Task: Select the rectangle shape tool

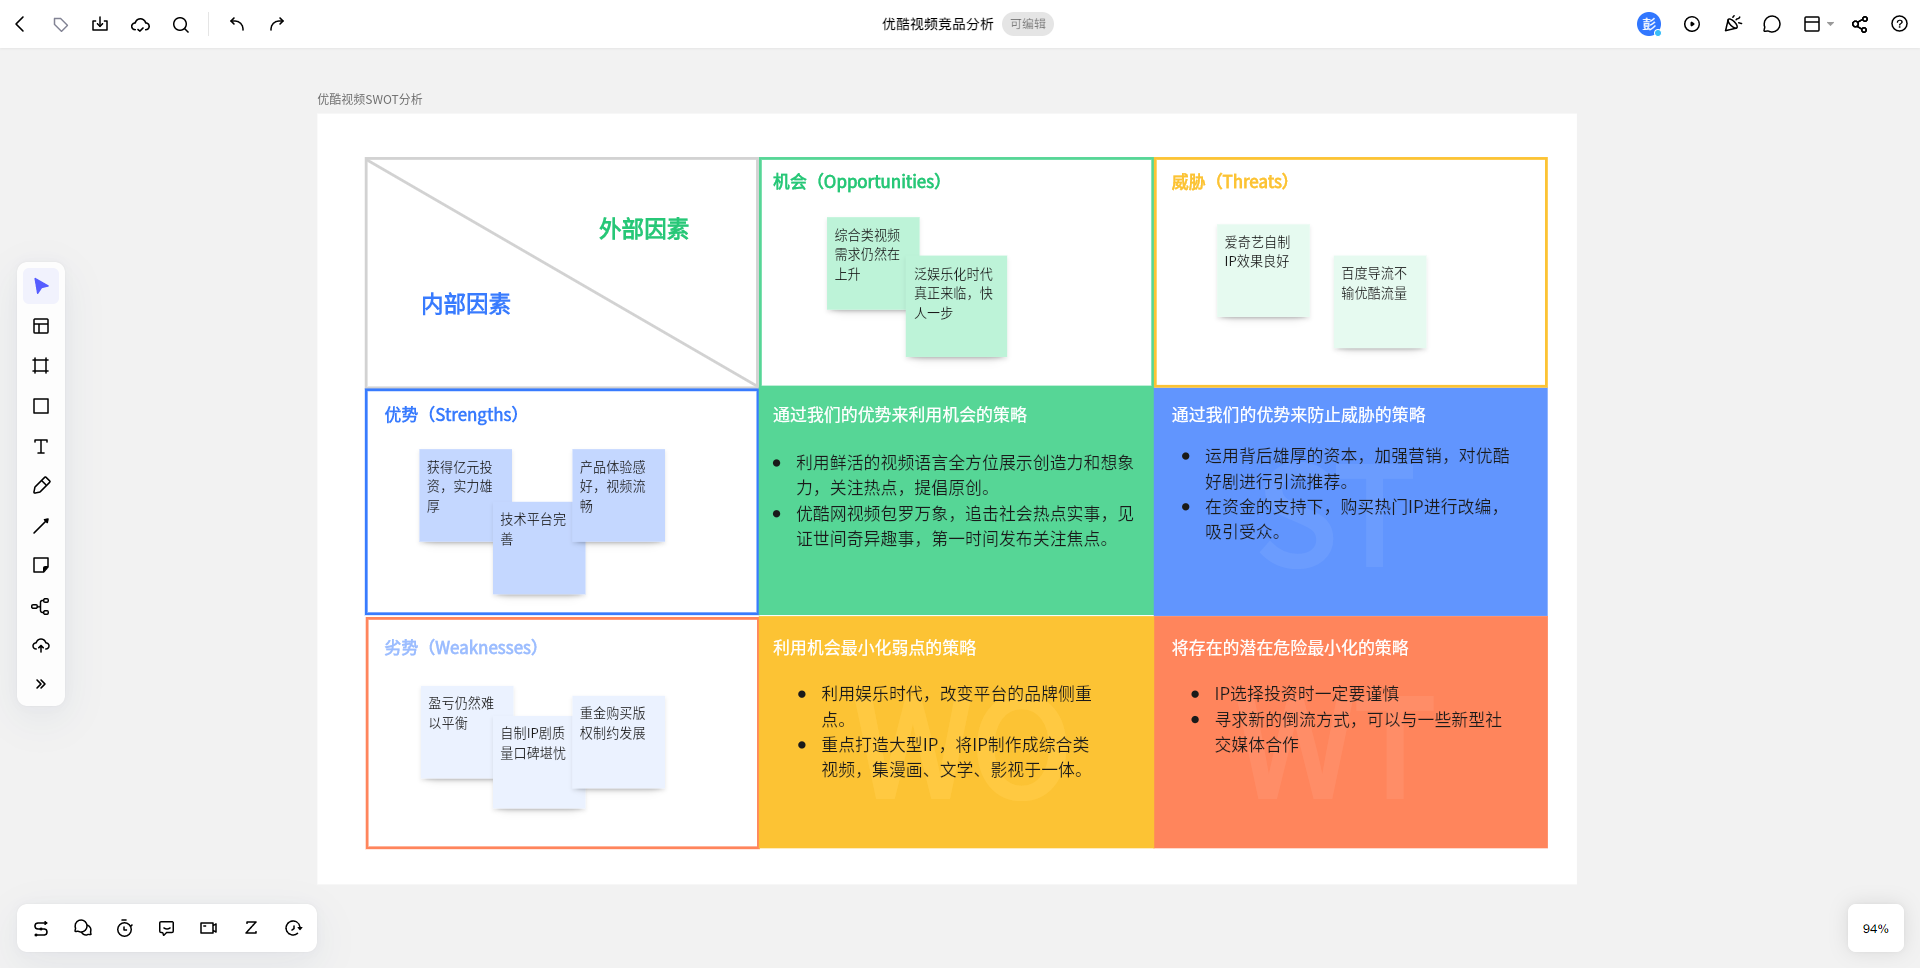Action: (41, 406)
